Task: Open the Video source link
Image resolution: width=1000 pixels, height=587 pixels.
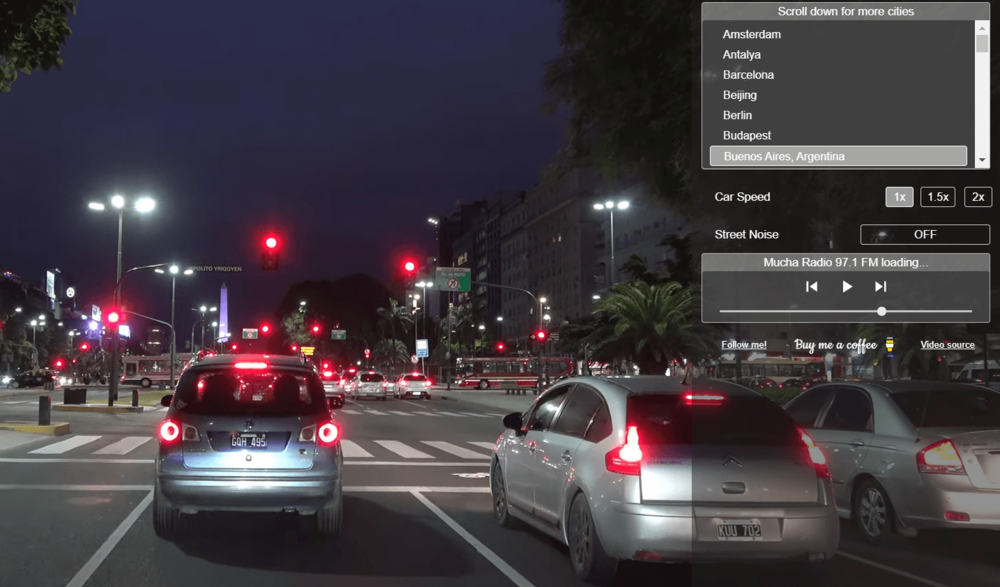Action: pyautogui.click(x=947, y=345)
